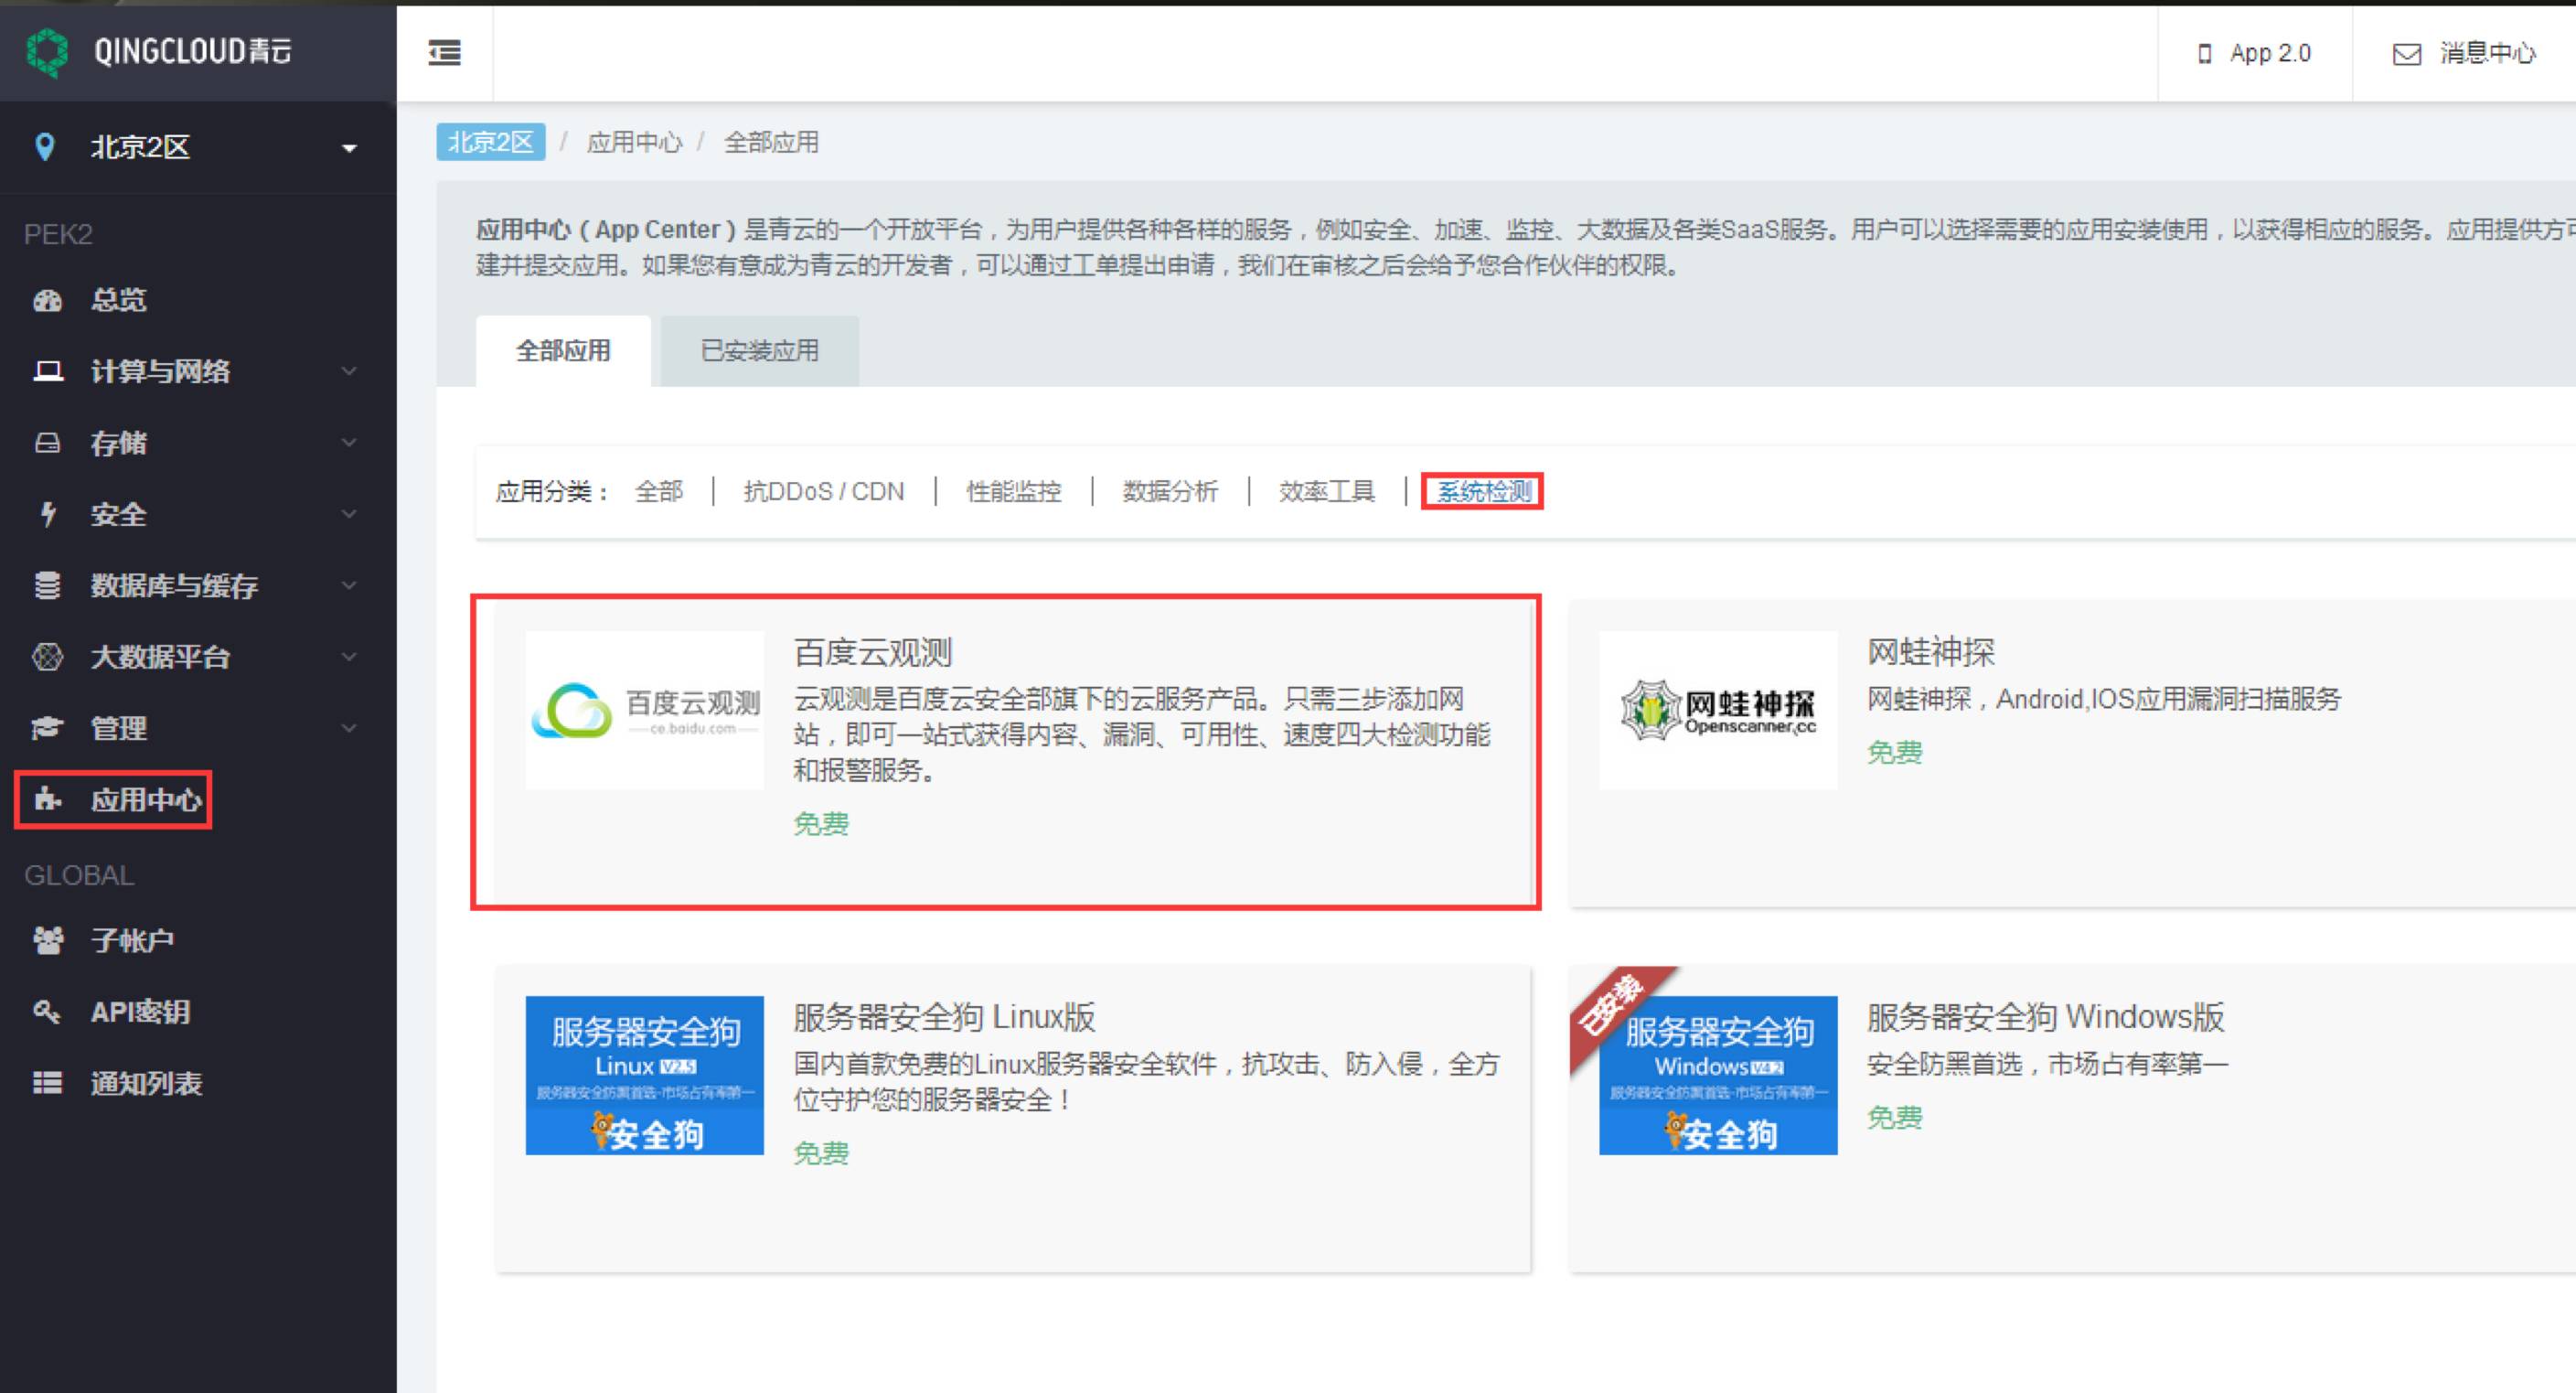The width and height of the screenshot is (2576, 1393).
Task: Expand the 大数据平台 menu chevron
Action: tap(349, 657)
